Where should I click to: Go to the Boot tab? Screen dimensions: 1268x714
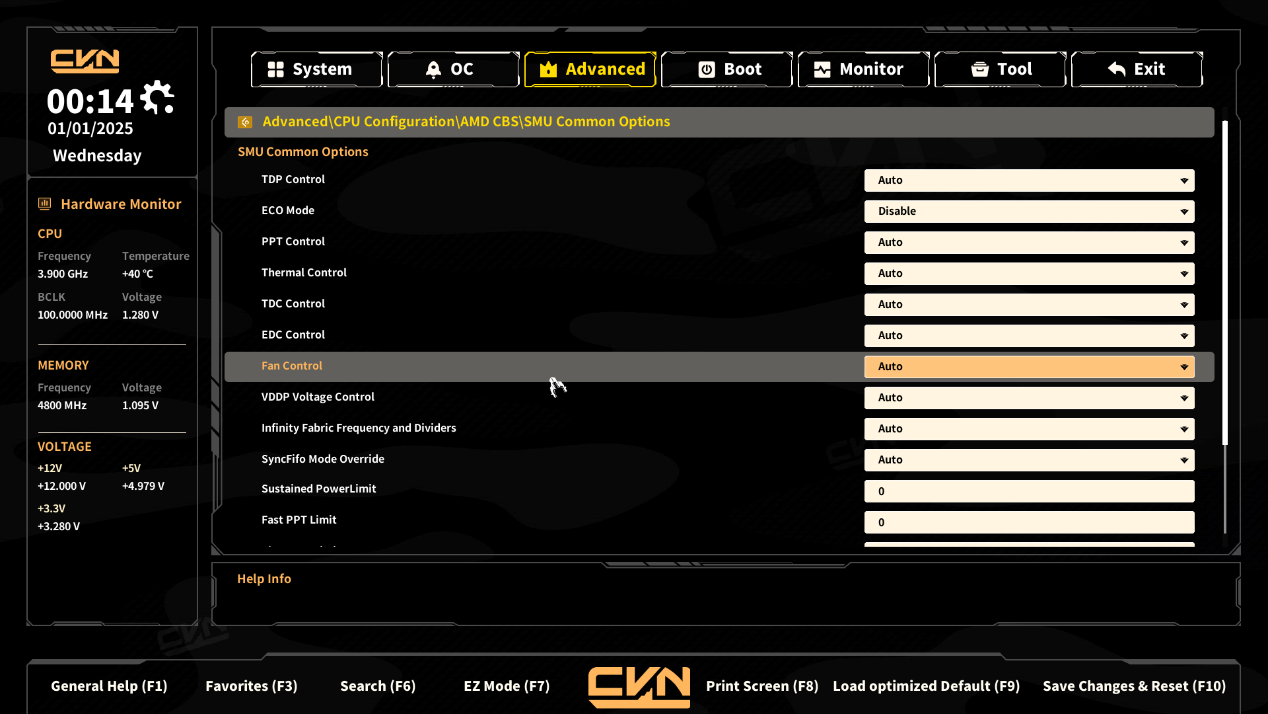(x=727, y=69)
